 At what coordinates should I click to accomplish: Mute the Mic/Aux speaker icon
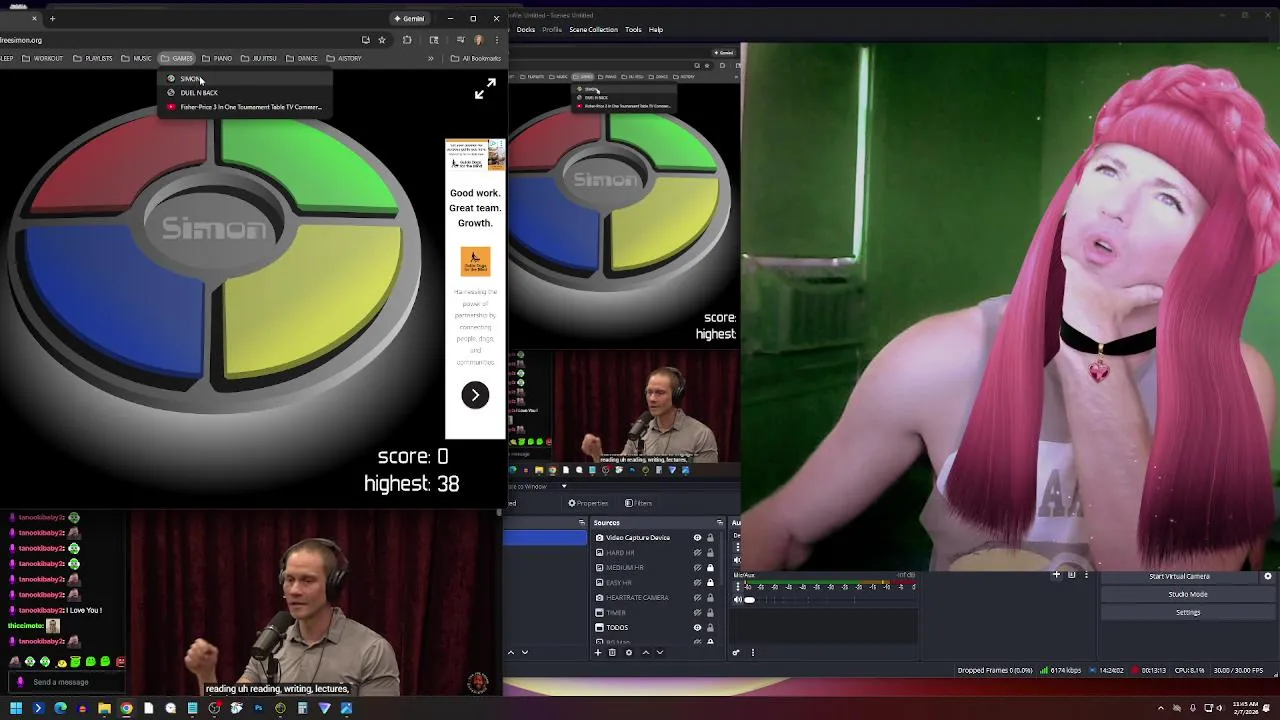click(x=738, y=600)
